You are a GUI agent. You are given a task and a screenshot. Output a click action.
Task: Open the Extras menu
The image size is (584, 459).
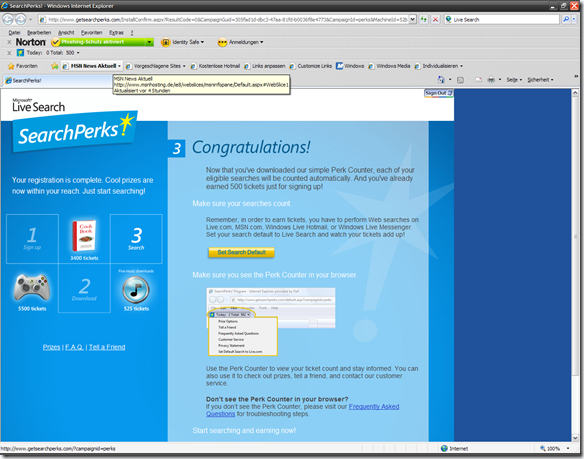pos(116,33)
